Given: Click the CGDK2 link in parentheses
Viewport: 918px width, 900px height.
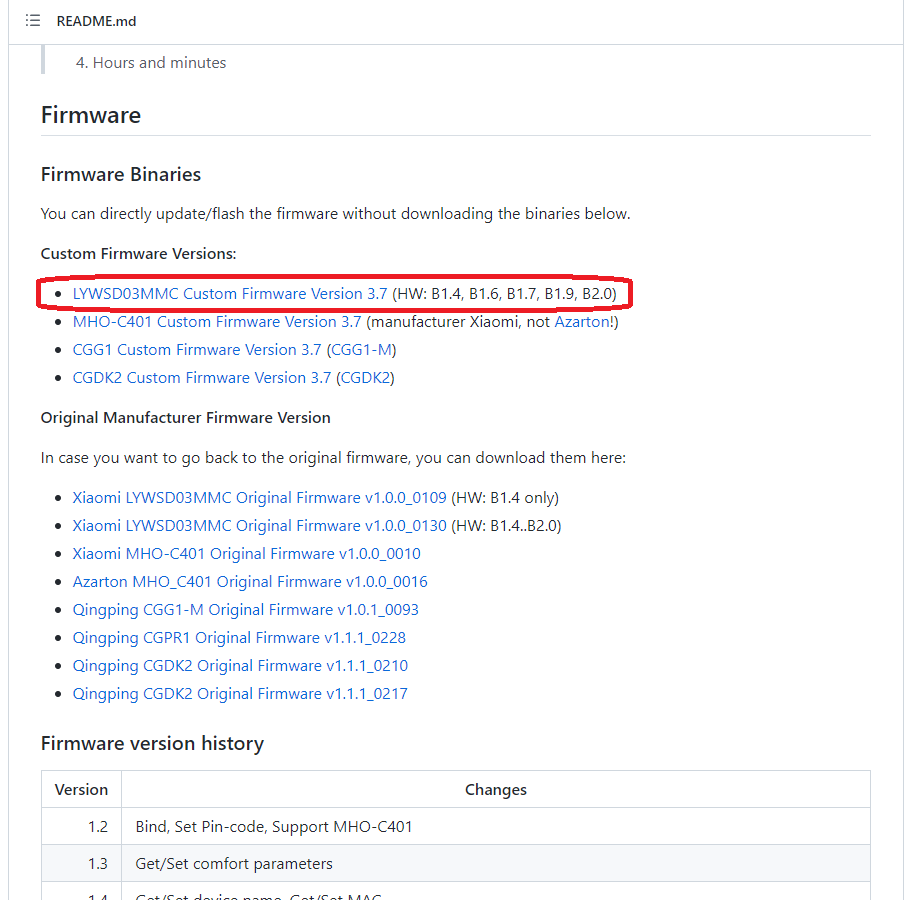Looking at the screenshot, I should point(365,378).
